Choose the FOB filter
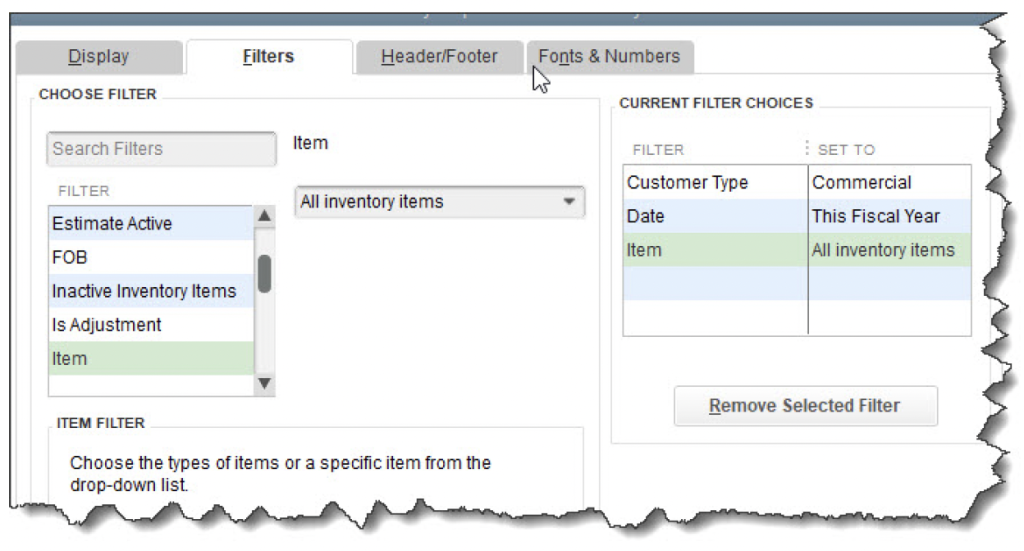 click(150, 258)
